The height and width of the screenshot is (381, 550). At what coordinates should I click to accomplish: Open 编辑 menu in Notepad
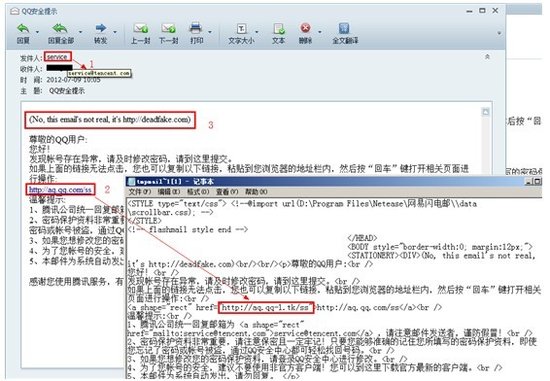click(x=169, y=192)
